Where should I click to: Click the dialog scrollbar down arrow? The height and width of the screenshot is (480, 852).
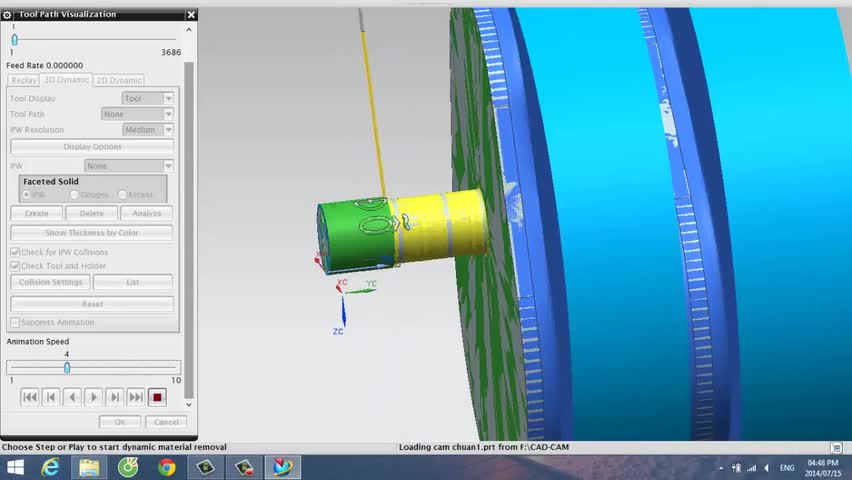point(189,404)
